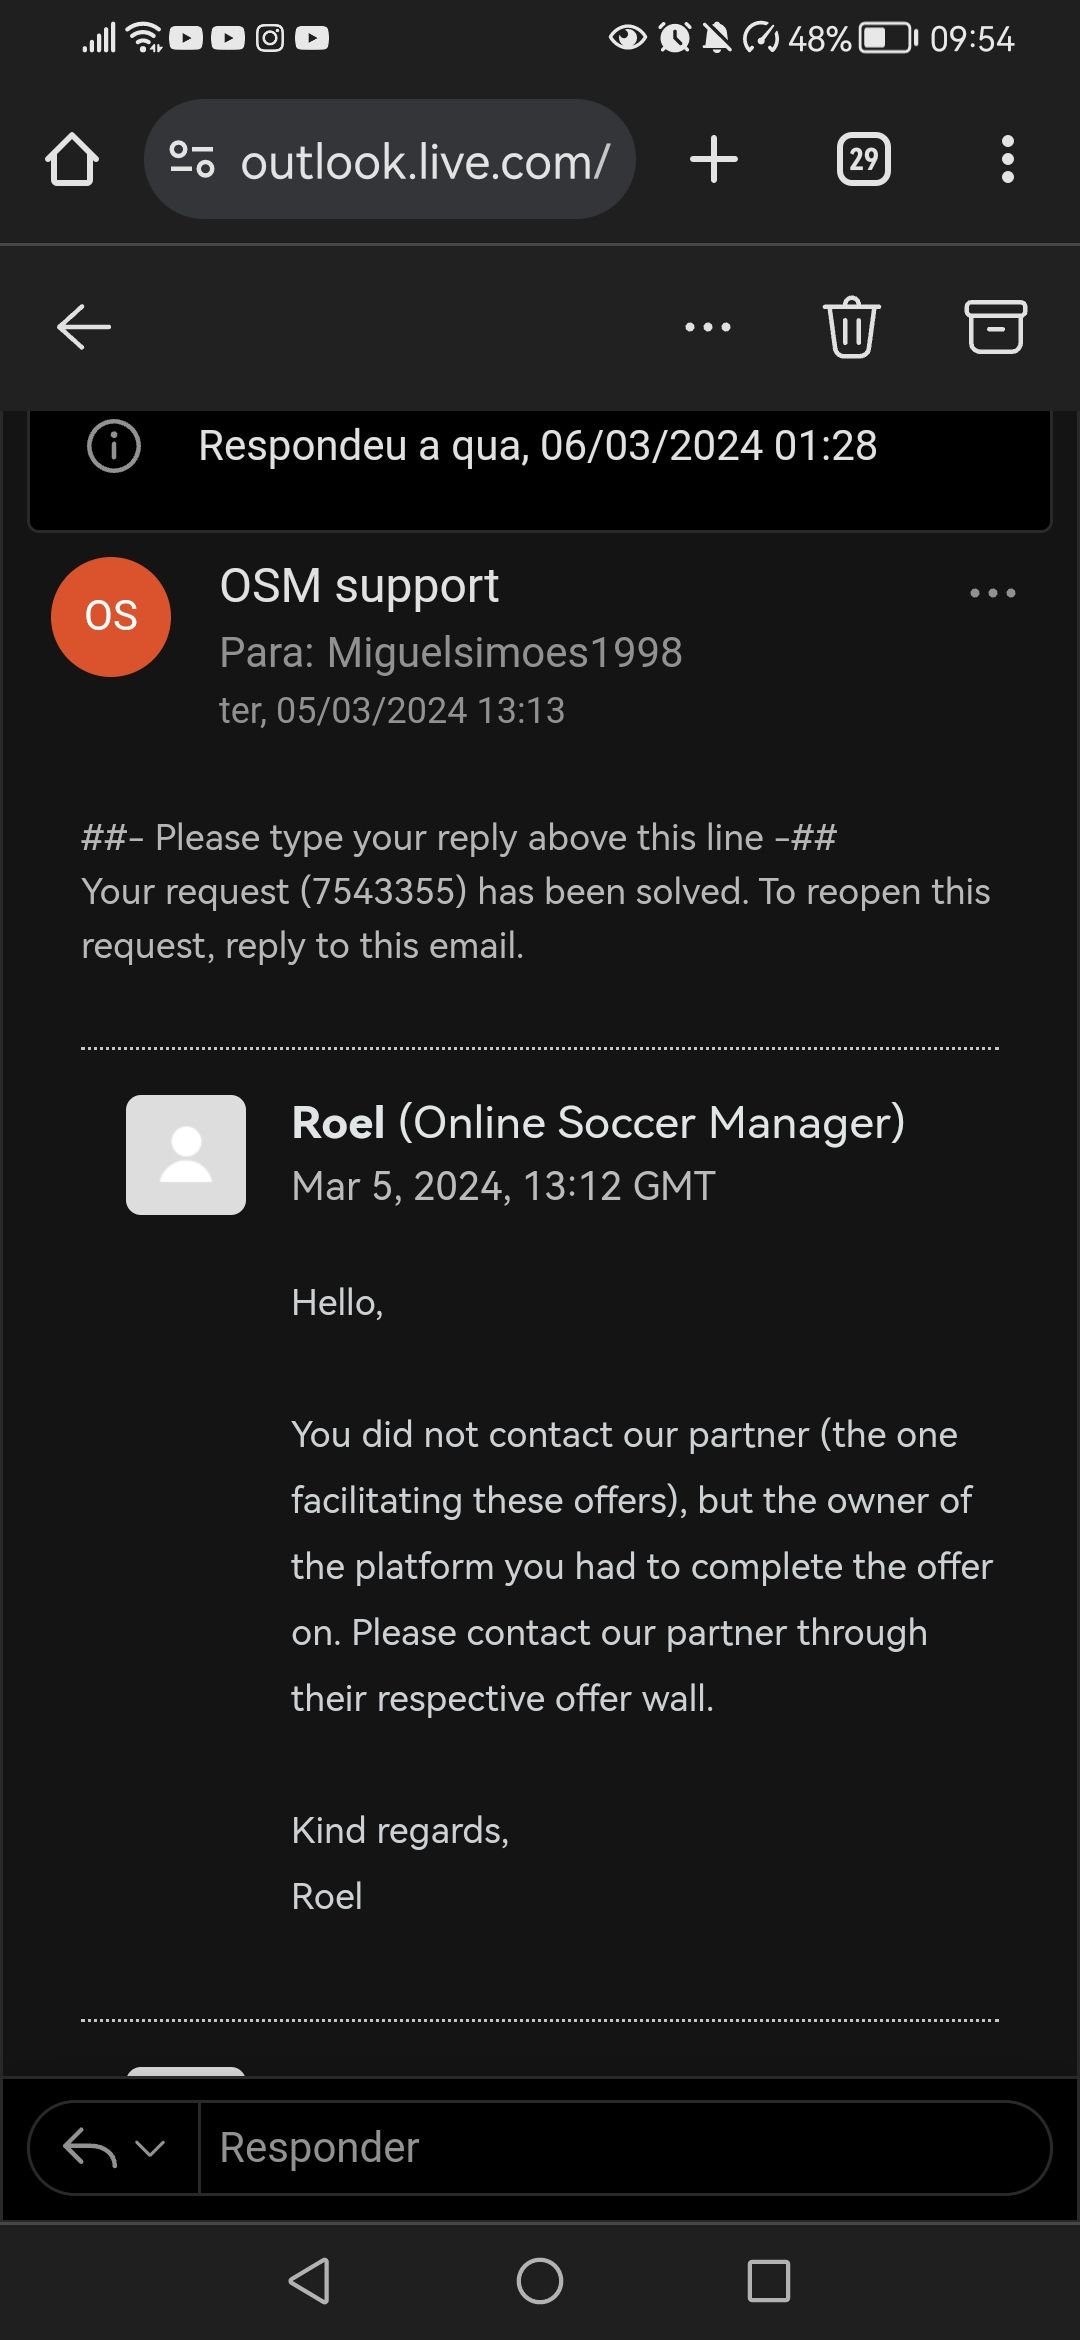
Task: Tap the browser home icon
Action: pyautogui.click(x=72, y=160)
